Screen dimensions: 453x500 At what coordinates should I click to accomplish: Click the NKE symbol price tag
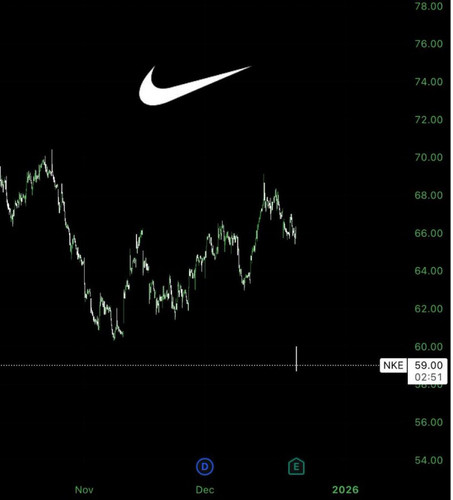[x=393, y=365]
